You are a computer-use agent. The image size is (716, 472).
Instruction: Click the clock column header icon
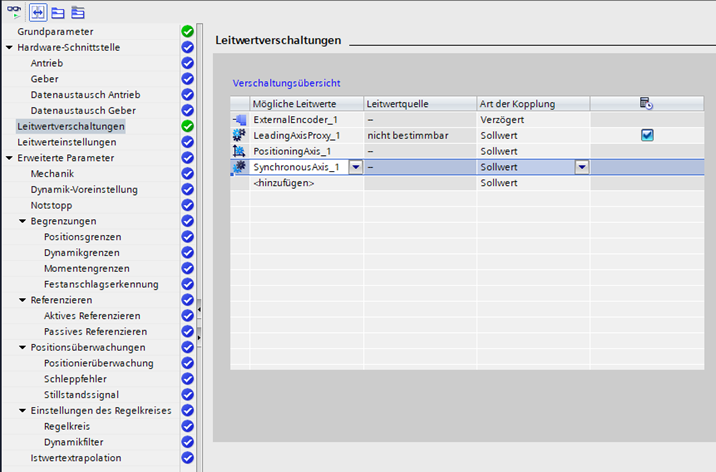[x=647, y=104]
